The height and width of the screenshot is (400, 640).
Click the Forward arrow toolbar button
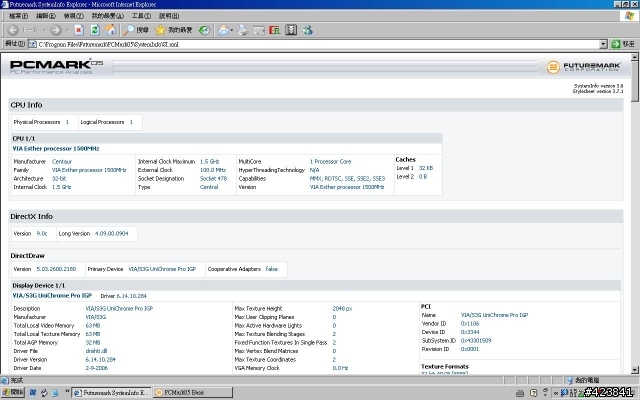pos(56,30)
